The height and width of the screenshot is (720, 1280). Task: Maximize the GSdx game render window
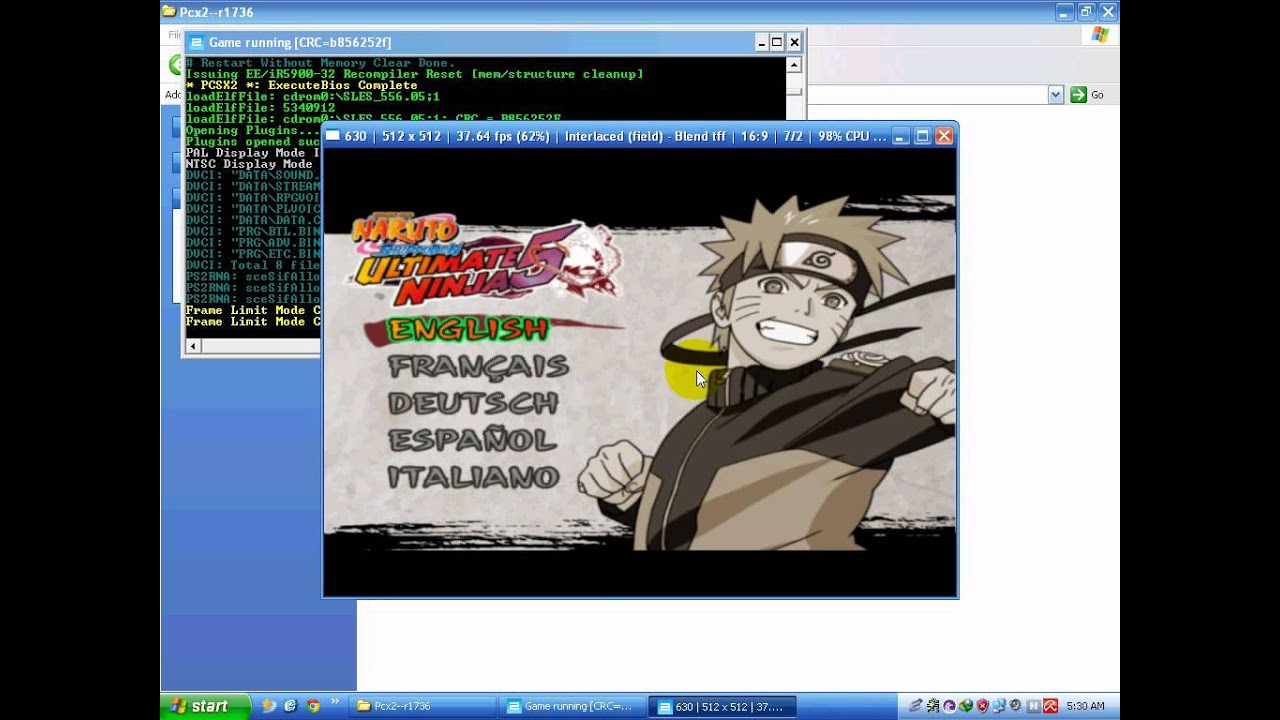click(922, 136)
